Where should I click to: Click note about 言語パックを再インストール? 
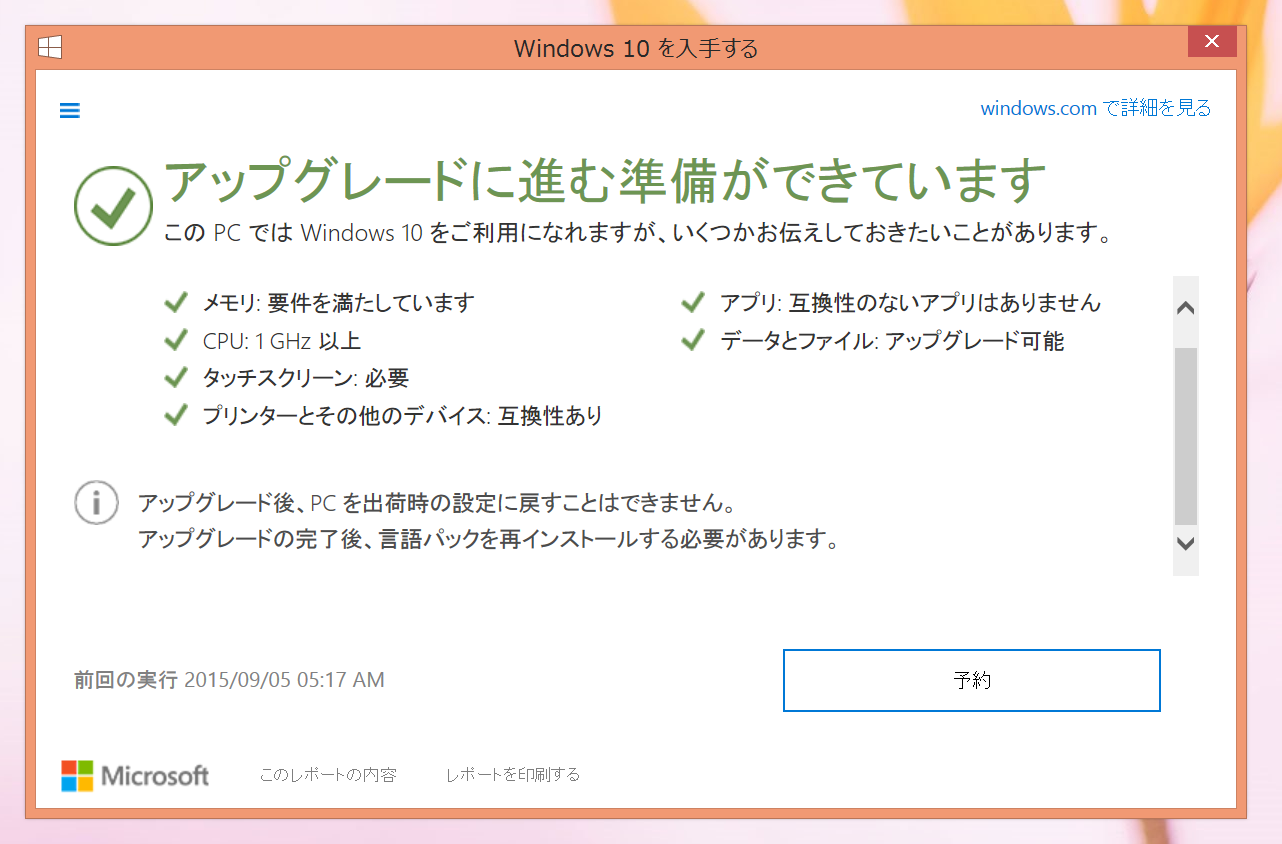(488, 539)
